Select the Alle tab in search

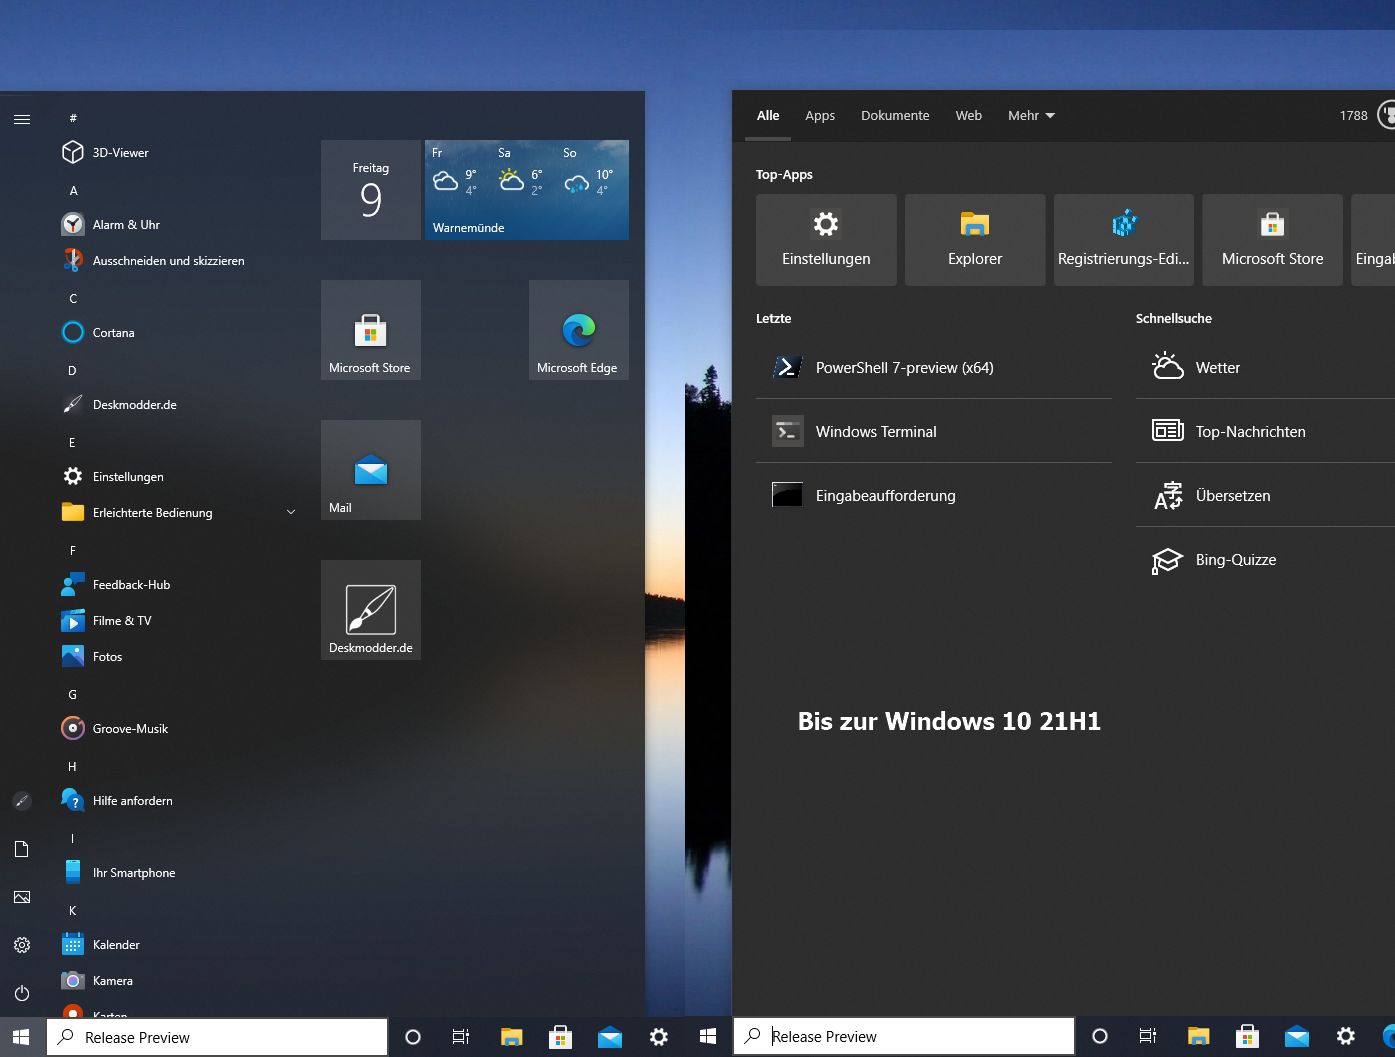pos(768,115)
